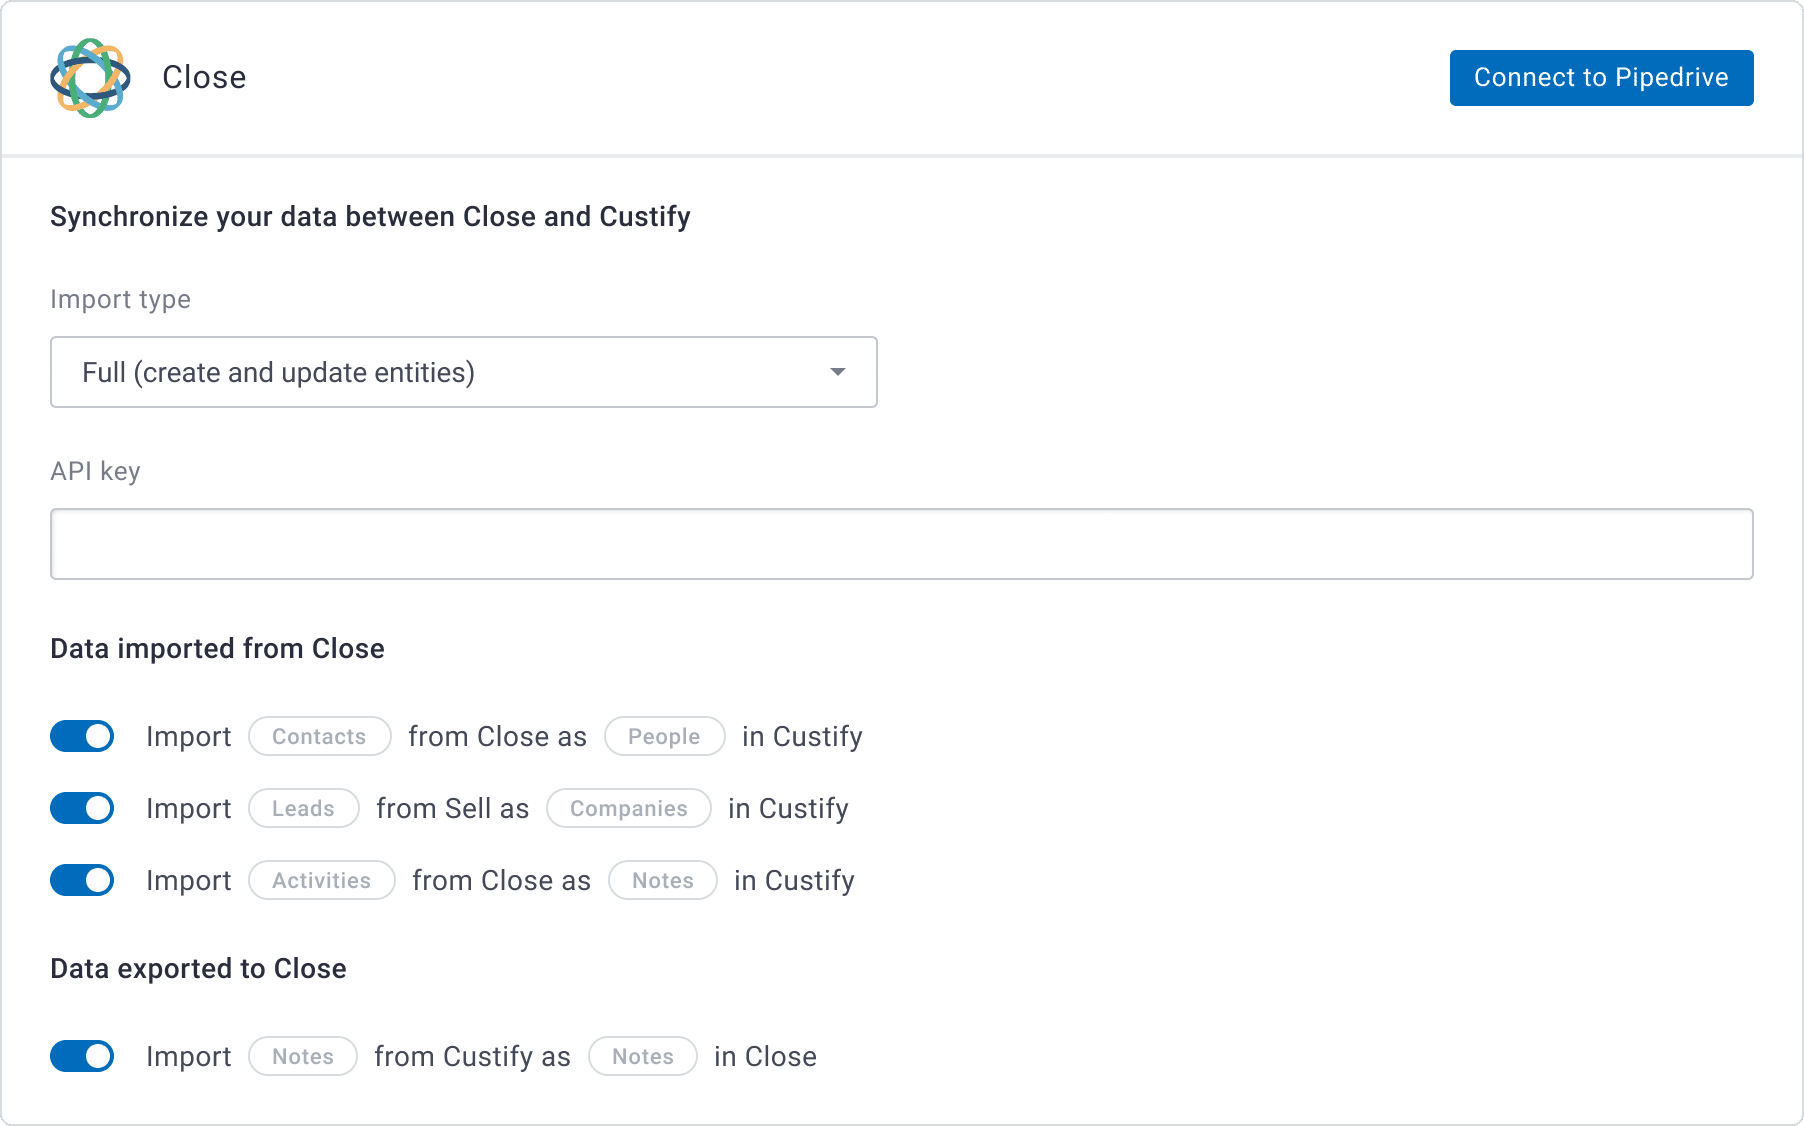
Task: Open the Import type dropdown
Action: (464, 372)
